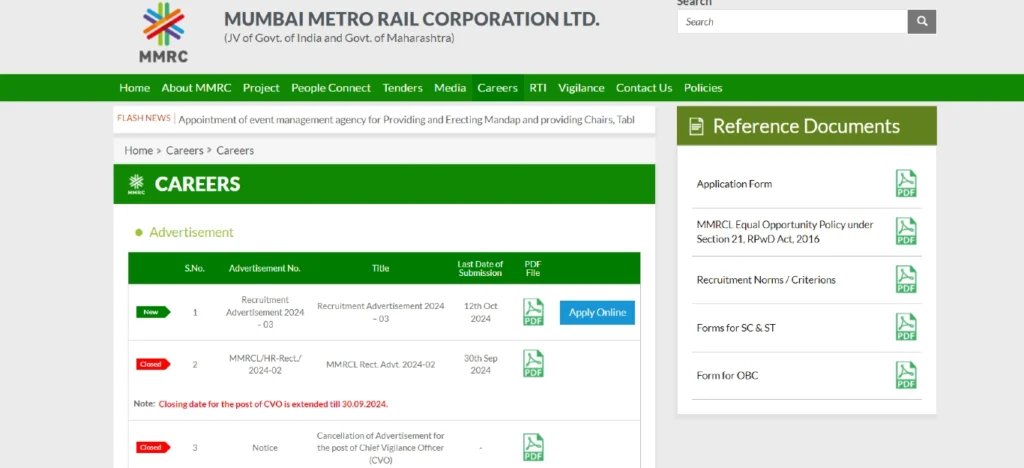Image resolution: width=1024 pixels, height=468 pixels.
Task: Click the flash news event management headline
Action: (x=406, y=120)
